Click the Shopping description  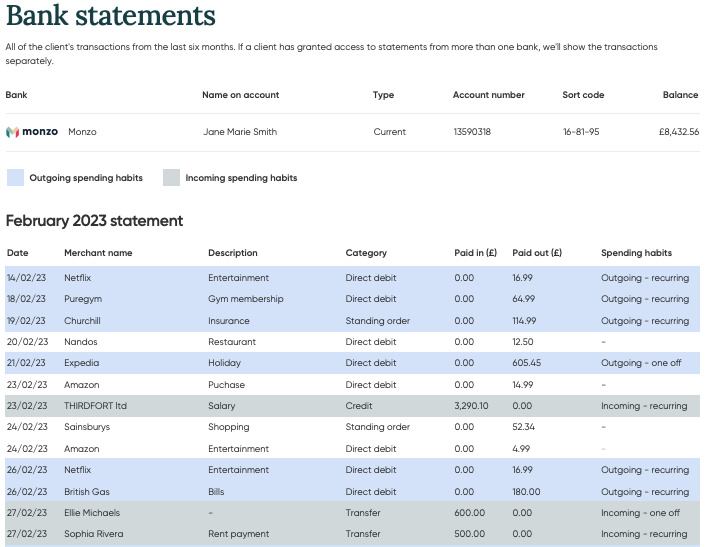coord(229,427)
